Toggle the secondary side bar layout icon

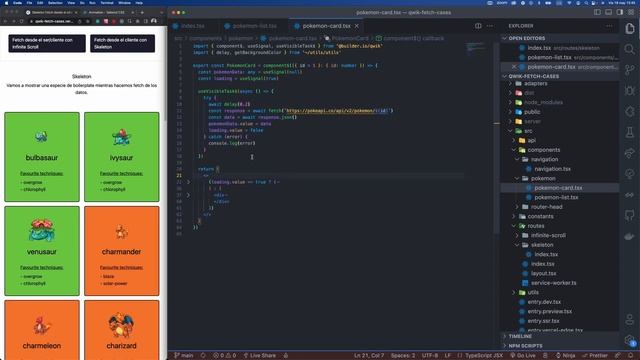click(620, 12)
